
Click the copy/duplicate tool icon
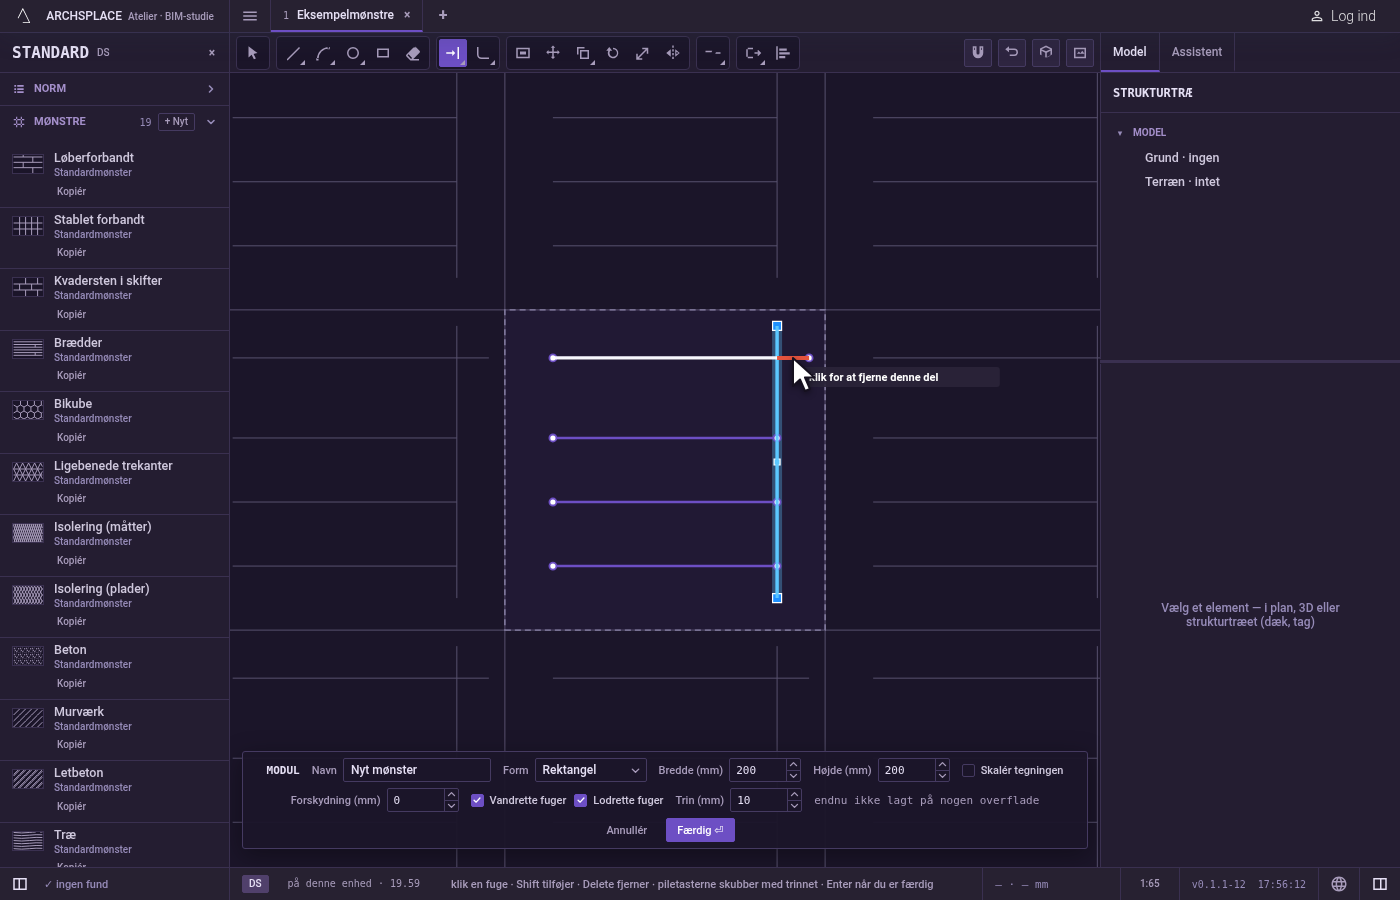(583, 53)
